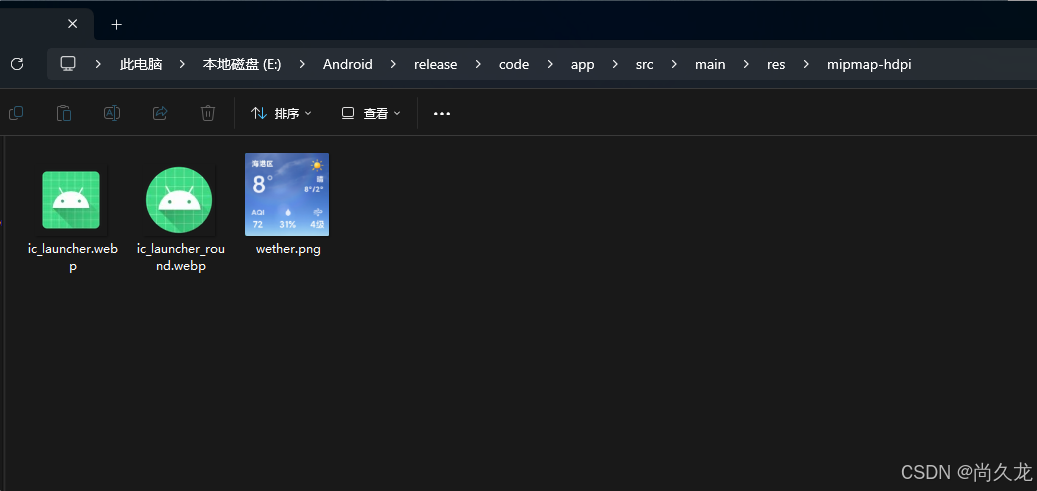The image size is (1037, 491).
Task: Go to 本地磁盘 (E:) breadcrumb
Action: point(242,64)
